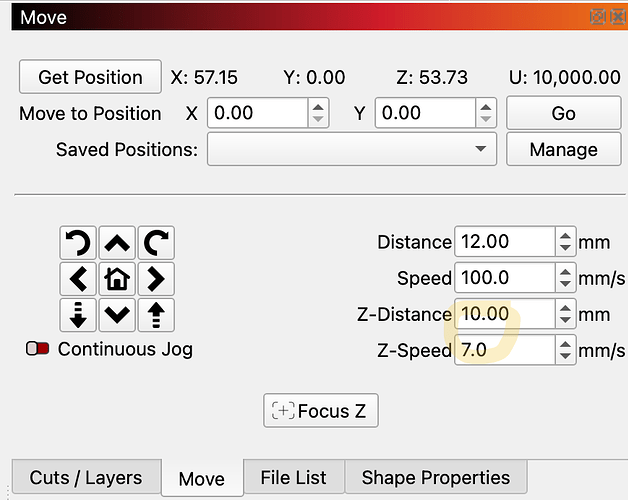
Task: Decrease the Z-Speed value with stepper
Action: coord(566,355)
